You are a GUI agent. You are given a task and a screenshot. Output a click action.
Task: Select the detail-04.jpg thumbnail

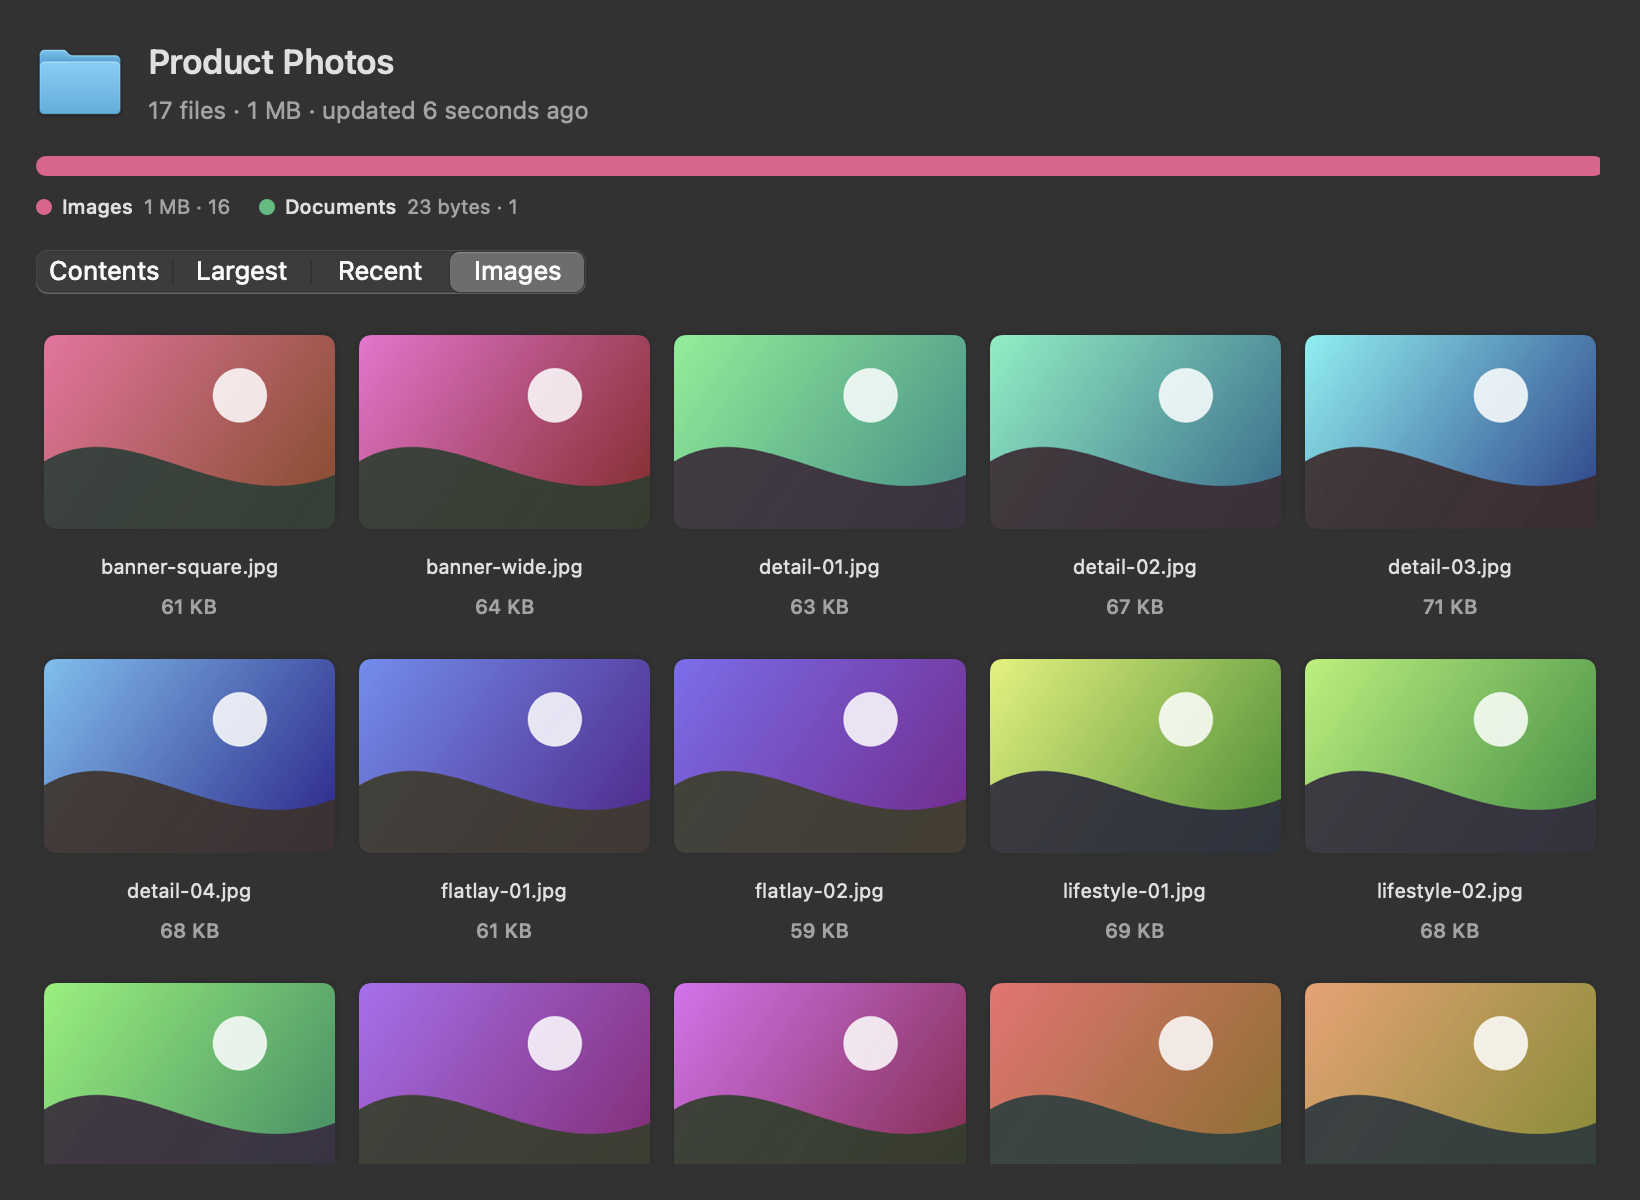click(x=189, y=756)
